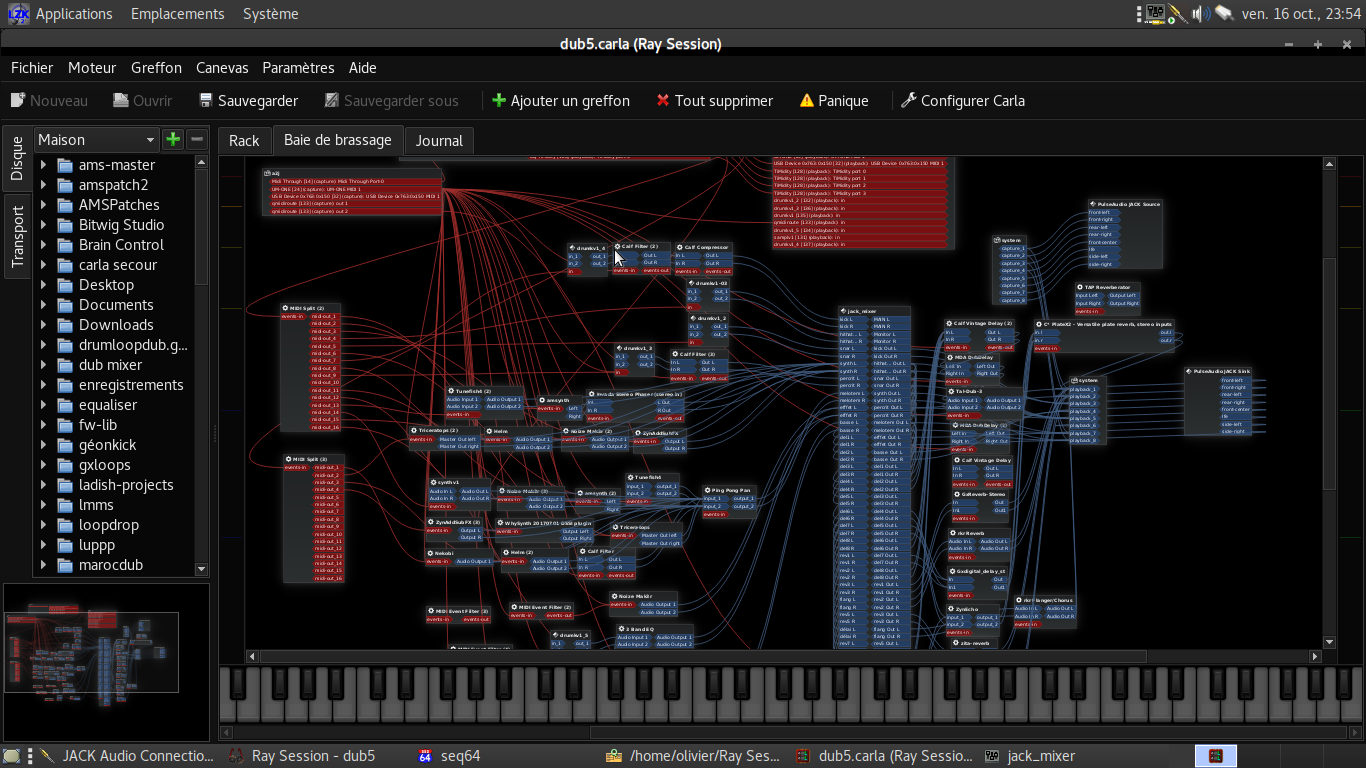
Task: Open the Greffon menu
Action: pyautogui.click(x=156, y=68)
